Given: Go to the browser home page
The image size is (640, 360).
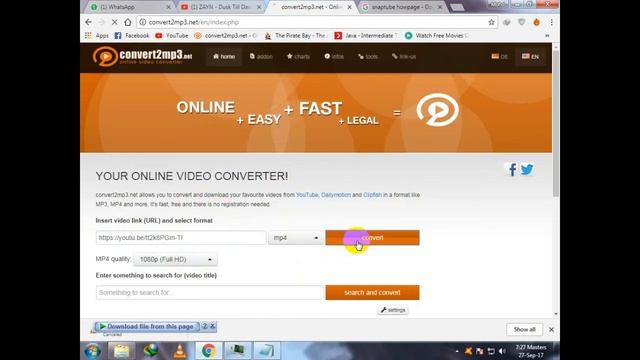Looking at the screenshot, I should point(128,22).
